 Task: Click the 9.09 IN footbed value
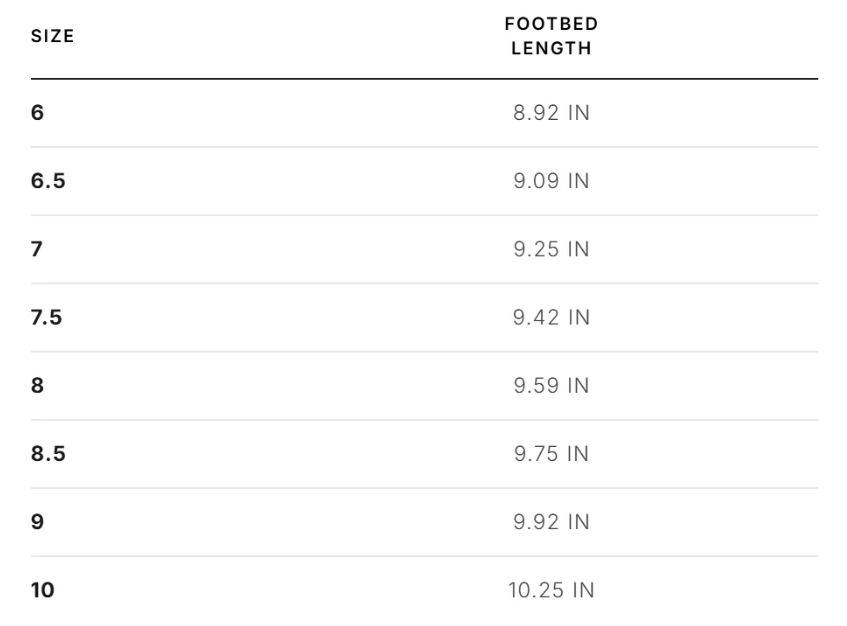(x=551, y=181)
